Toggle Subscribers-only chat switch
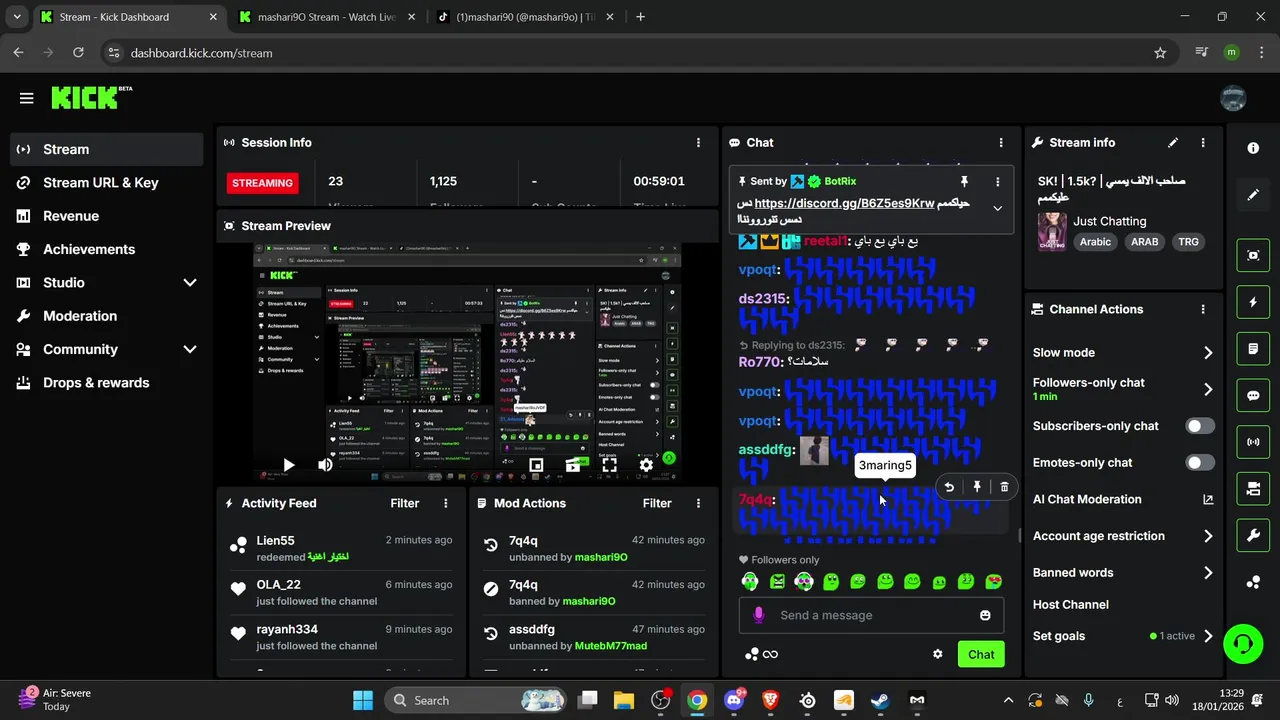 tap(1200, 426)
